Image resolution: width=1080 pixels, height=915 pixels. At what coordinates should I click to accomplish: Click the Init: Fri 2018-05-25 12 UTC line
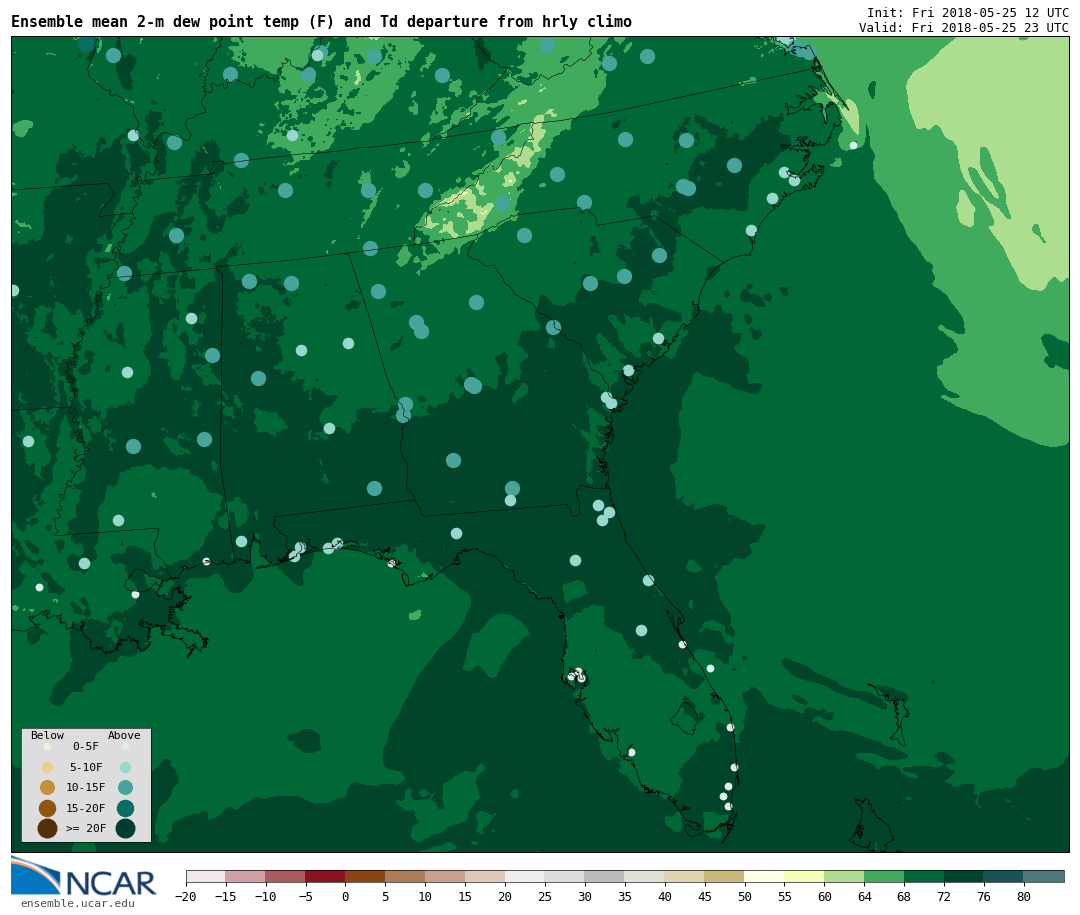pyautogui.click(x=968, y=13)
